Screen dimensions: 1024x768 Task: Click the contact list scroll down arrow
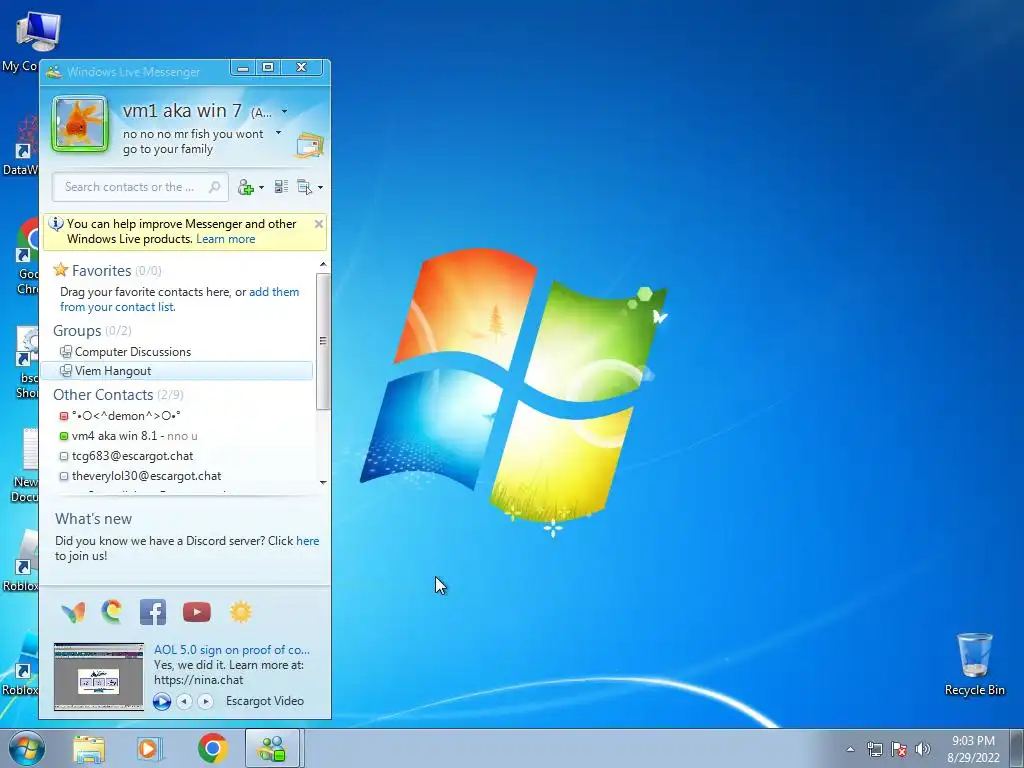(x=323, y=483)
